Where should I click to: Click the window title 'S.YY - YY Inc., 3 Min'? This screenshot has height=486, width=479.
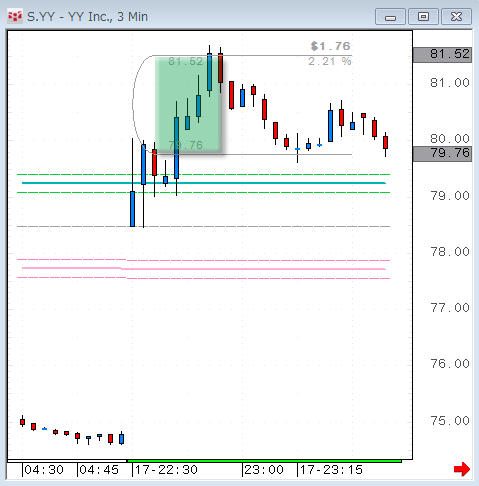point(87,17)
